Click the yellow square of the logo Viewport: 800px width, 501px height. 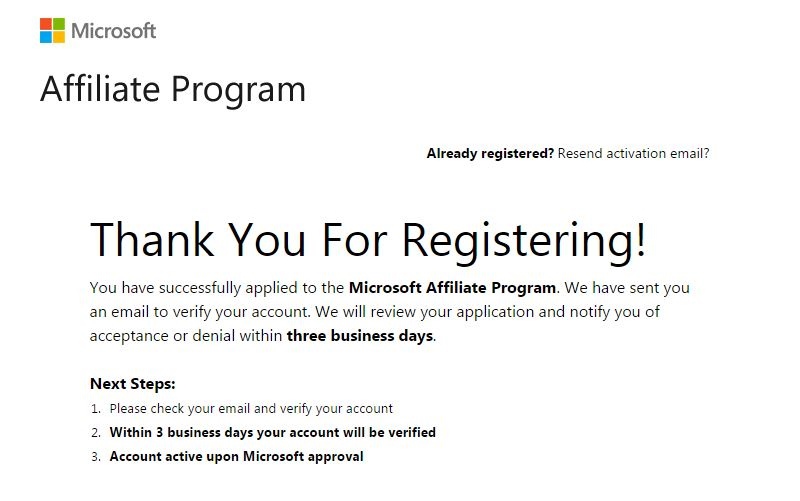click(59, 37)
